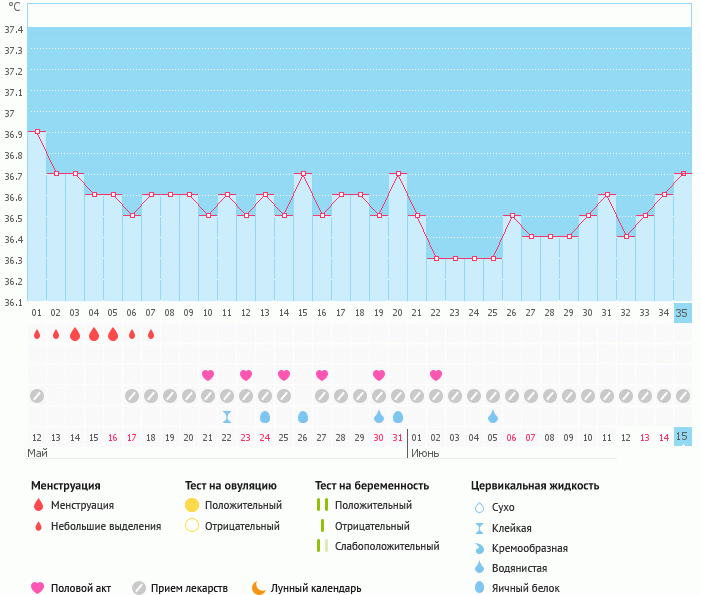Click the Лунный календарь moon icon in legend
Viewport: 701px width, 595px height.
(x=259, y=588)
